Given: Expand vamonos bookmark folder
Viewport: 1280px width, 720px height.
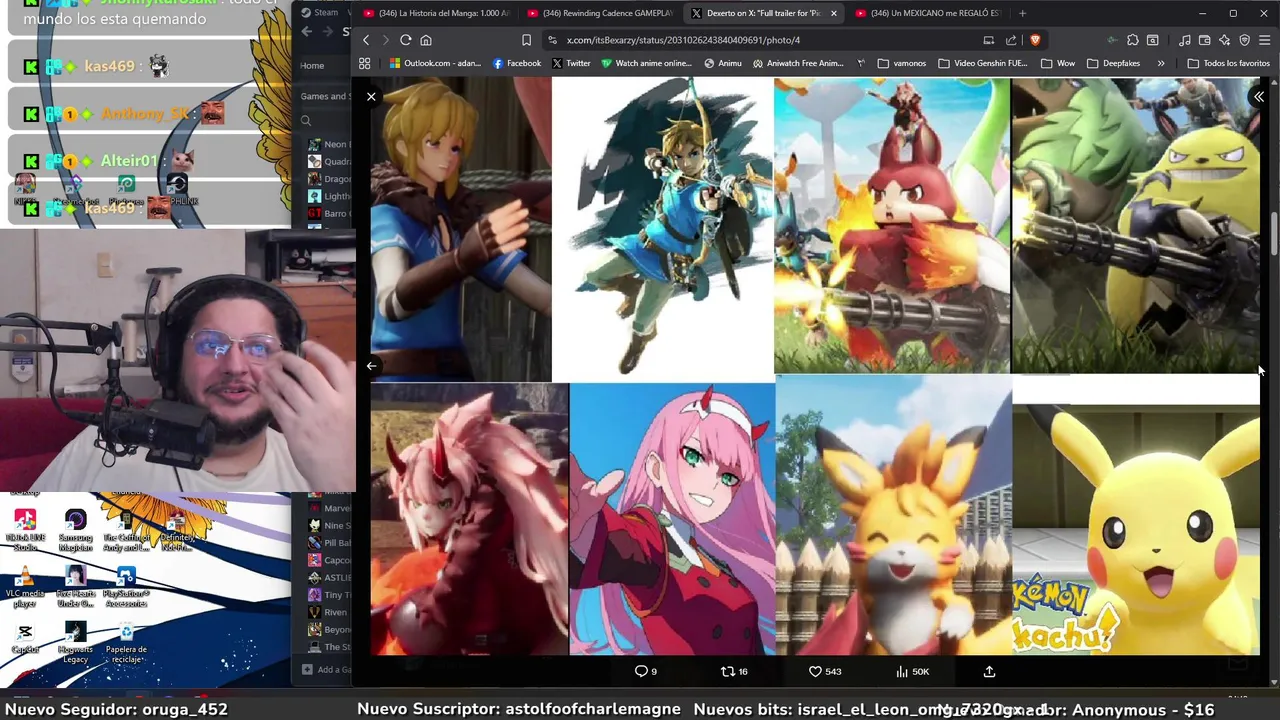Looking at the screenshot, I should tap(902, 63).
